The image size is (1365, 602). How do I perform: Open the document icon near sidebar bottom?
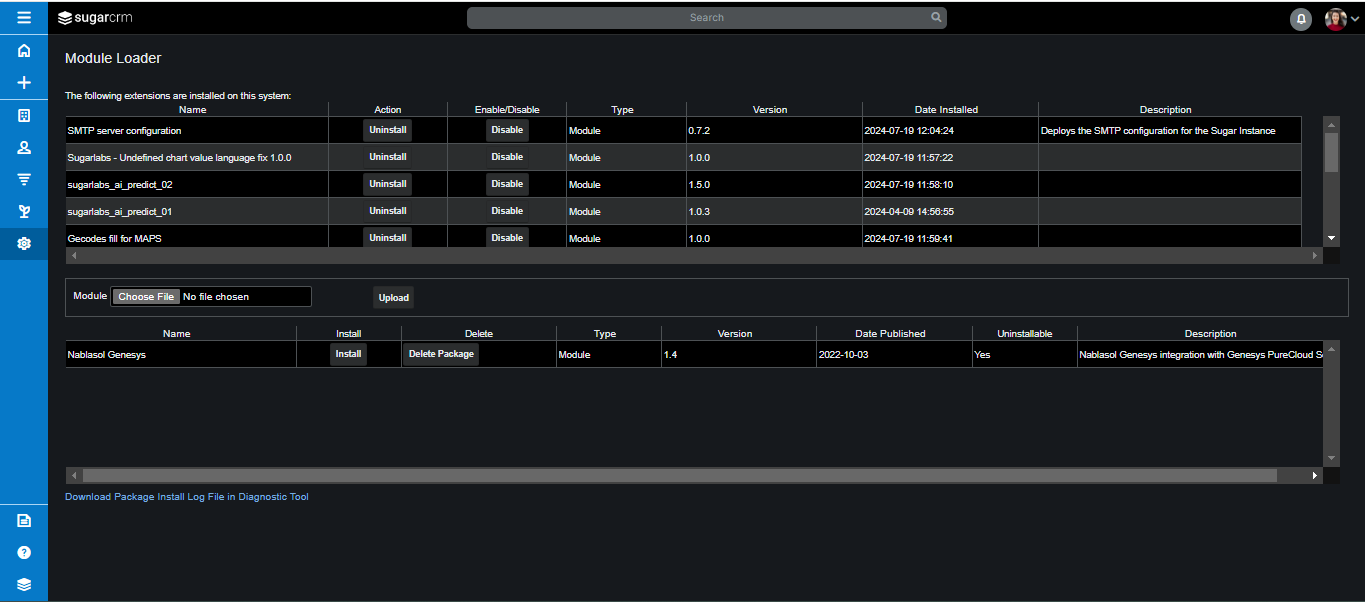pyautogui.click(x=24, y=520)
